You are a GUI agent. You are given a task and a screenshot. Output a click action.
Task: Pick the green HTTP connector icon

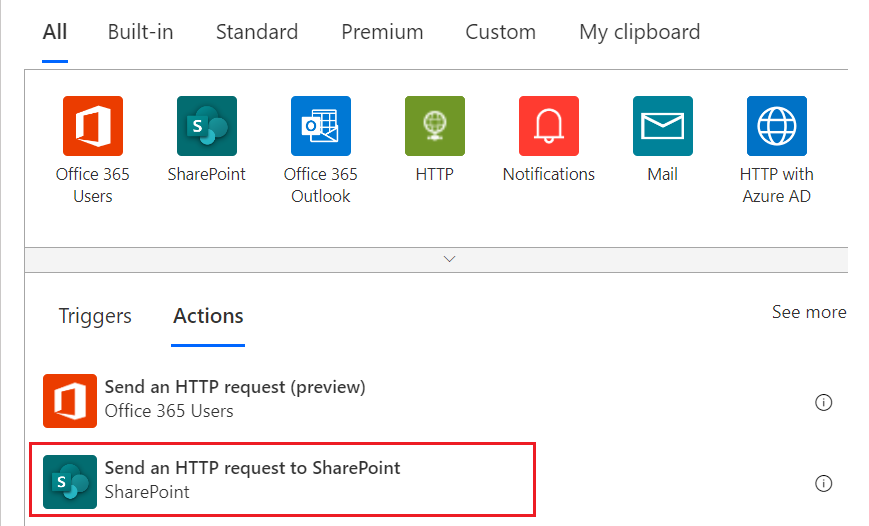pyautogui.click(x=435, y=126)
